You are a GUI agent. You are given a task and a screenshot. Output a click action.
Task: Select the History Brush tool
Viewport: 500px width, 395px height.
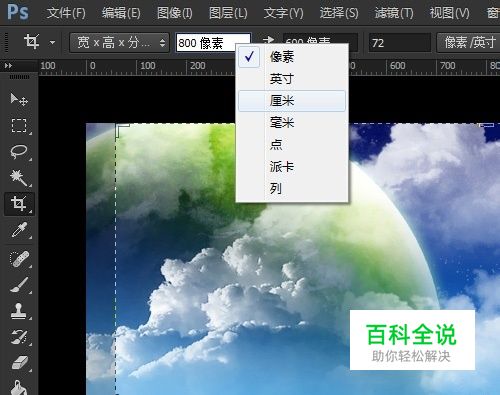[x=19, y=337]
